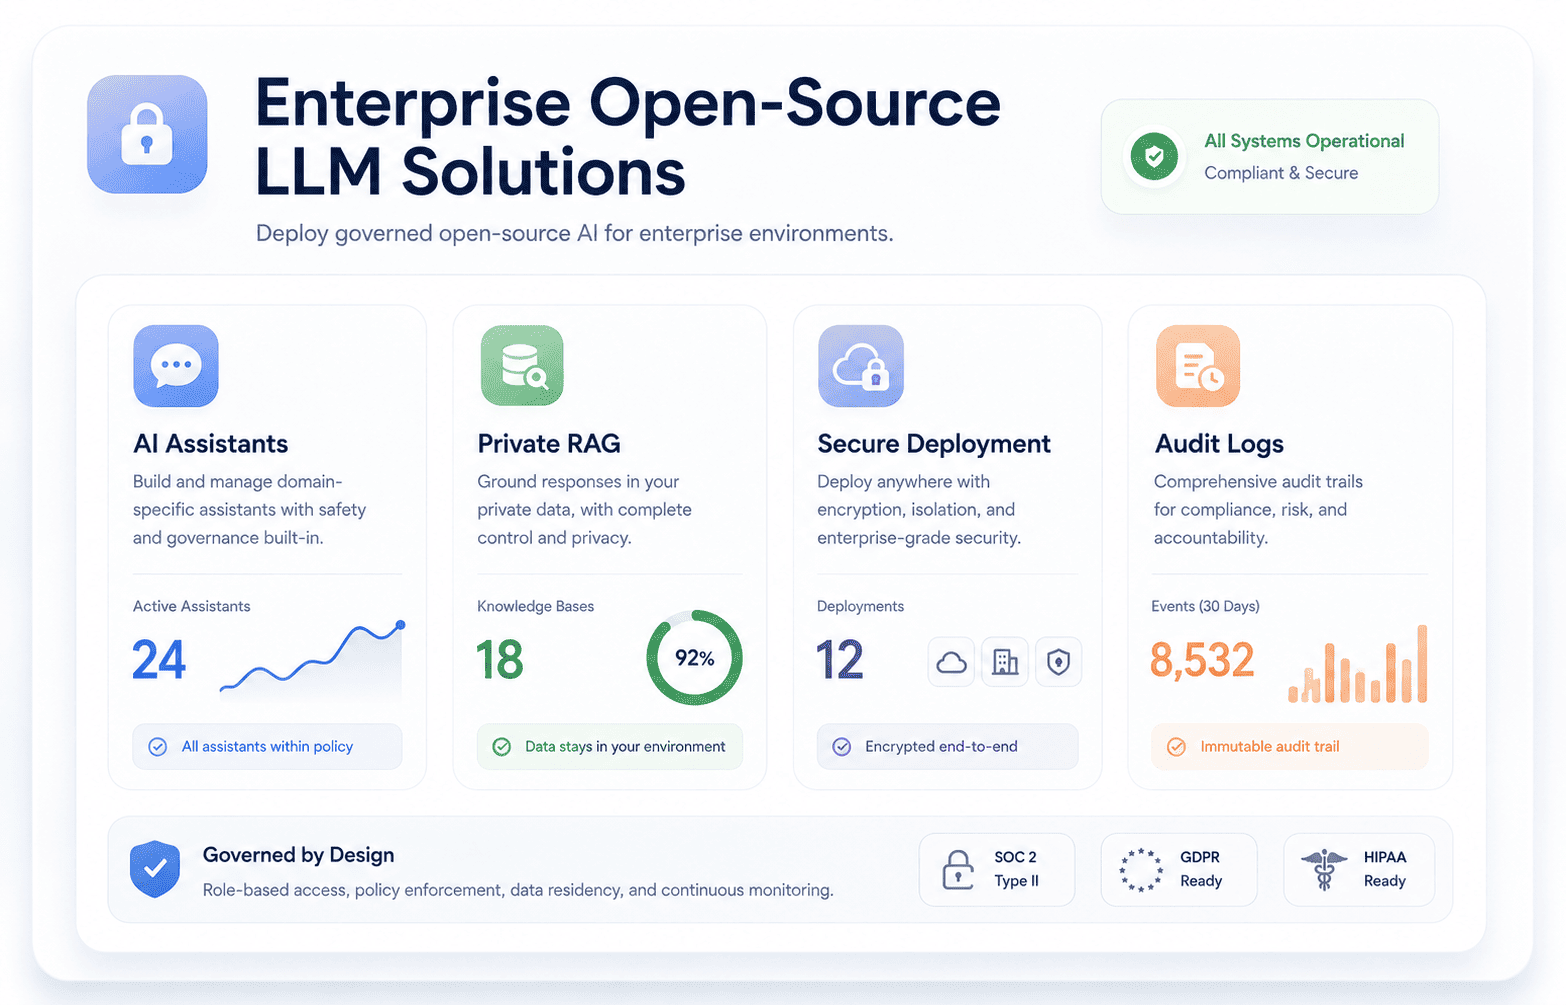This screenshot has height=1005, width=1566.
Task: Click the Events value 8,532
Action: point(1202,660)
